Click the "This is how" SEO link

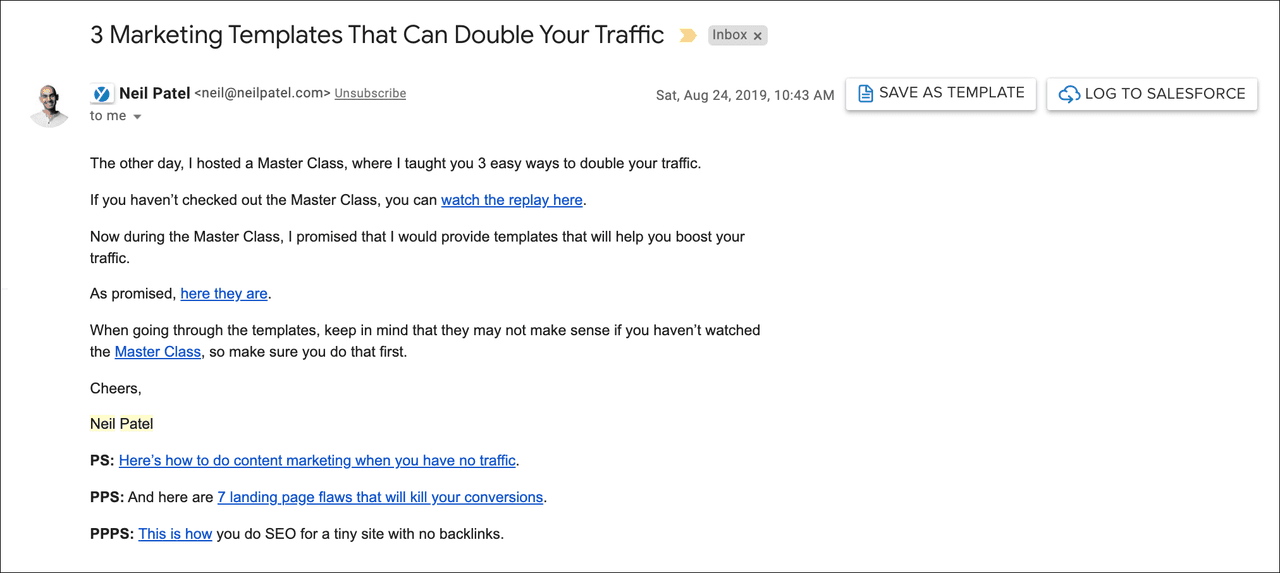[x=175, y=534]
